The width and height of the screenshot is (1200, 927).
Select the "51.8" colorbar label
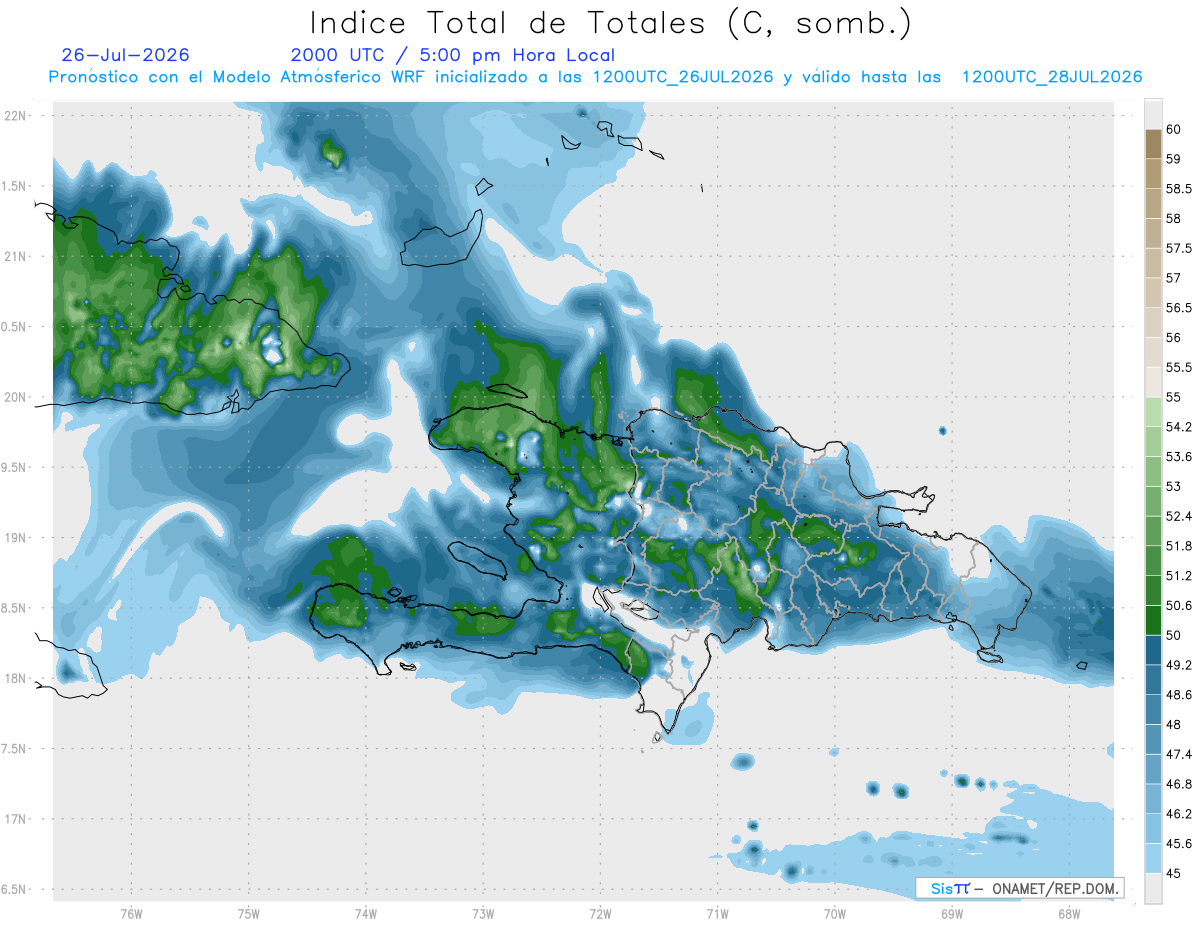click(x=1178, y=546)
